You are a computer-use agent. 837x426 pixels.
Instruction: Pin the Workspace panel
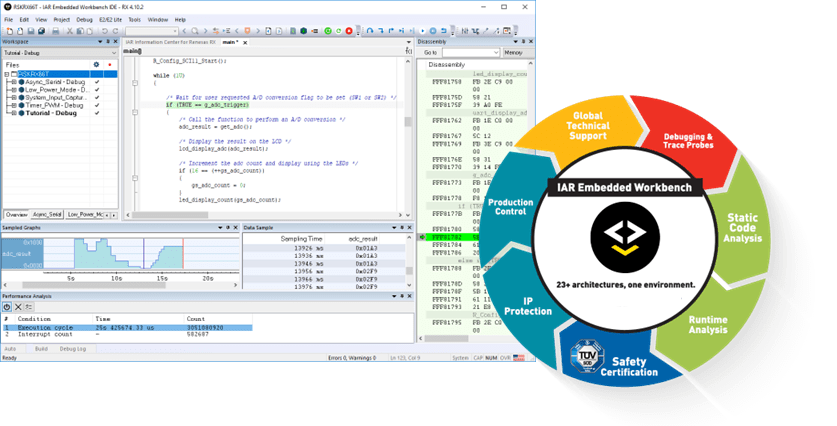click(108, 42)
